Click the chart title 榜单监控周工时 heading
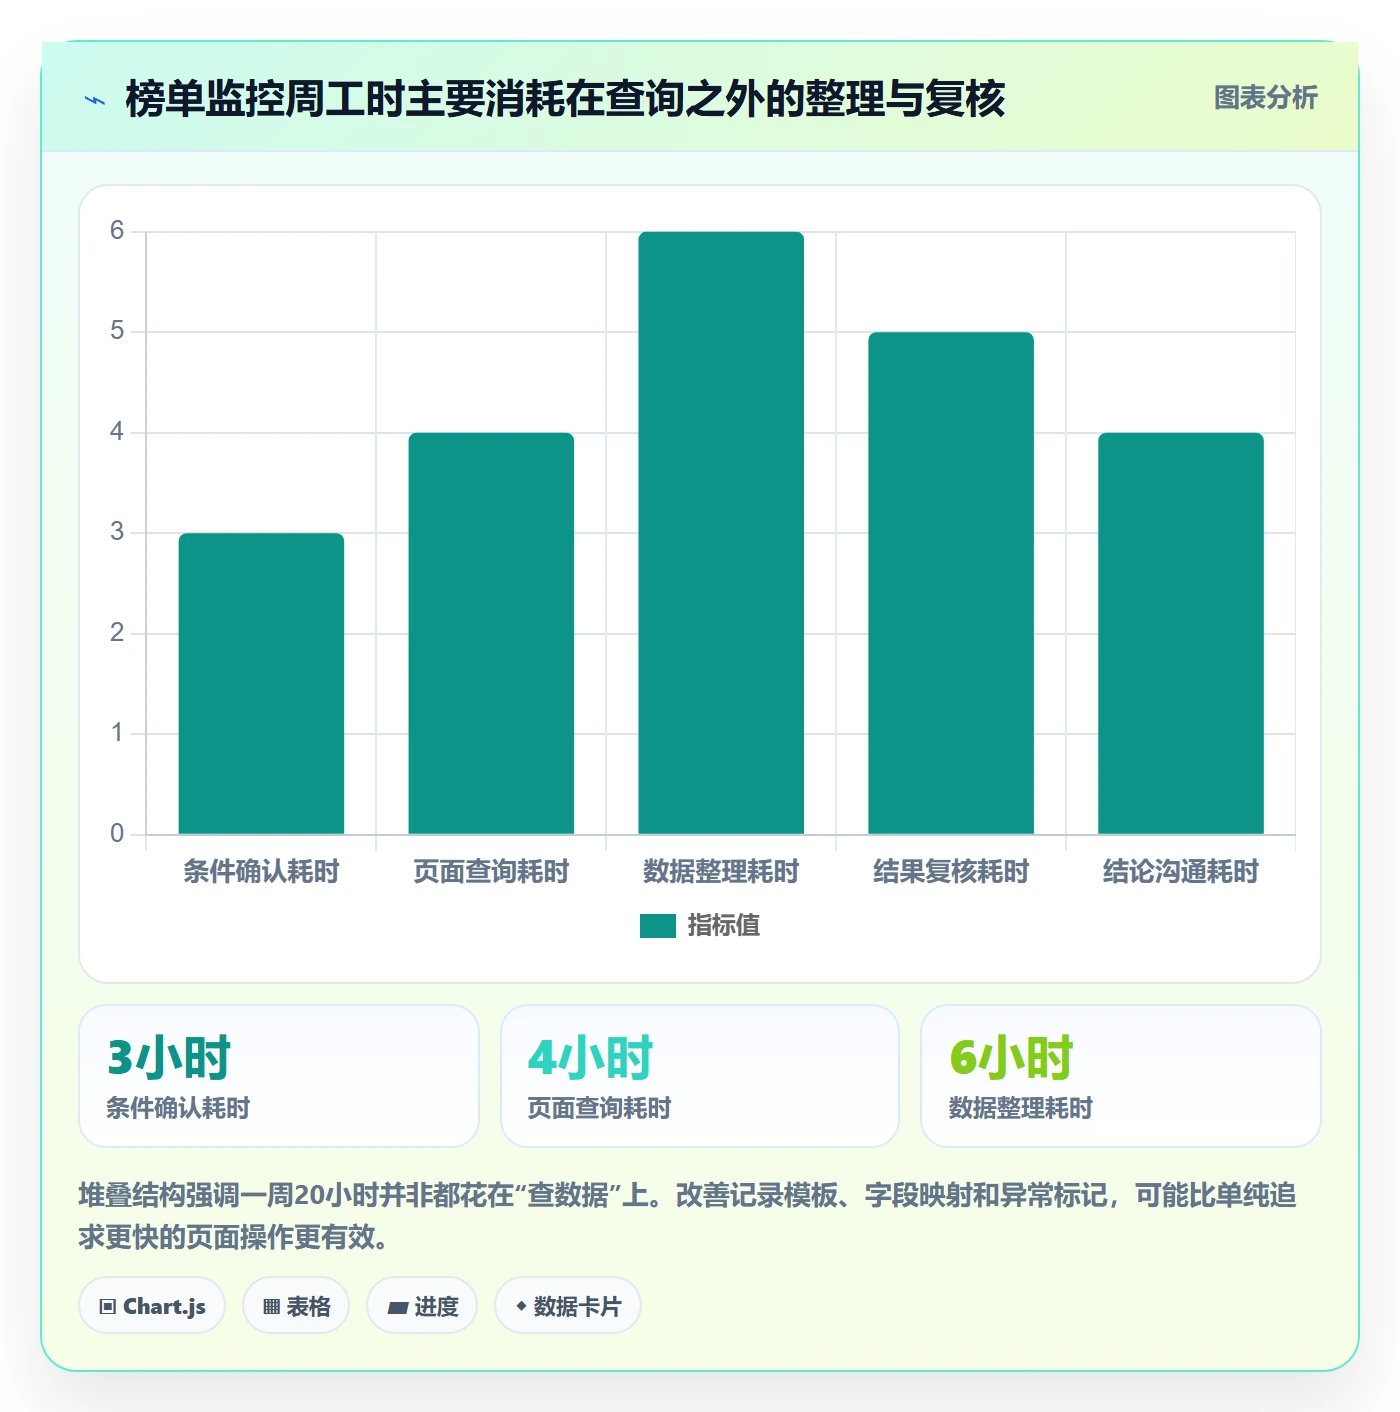 (565, 99)
